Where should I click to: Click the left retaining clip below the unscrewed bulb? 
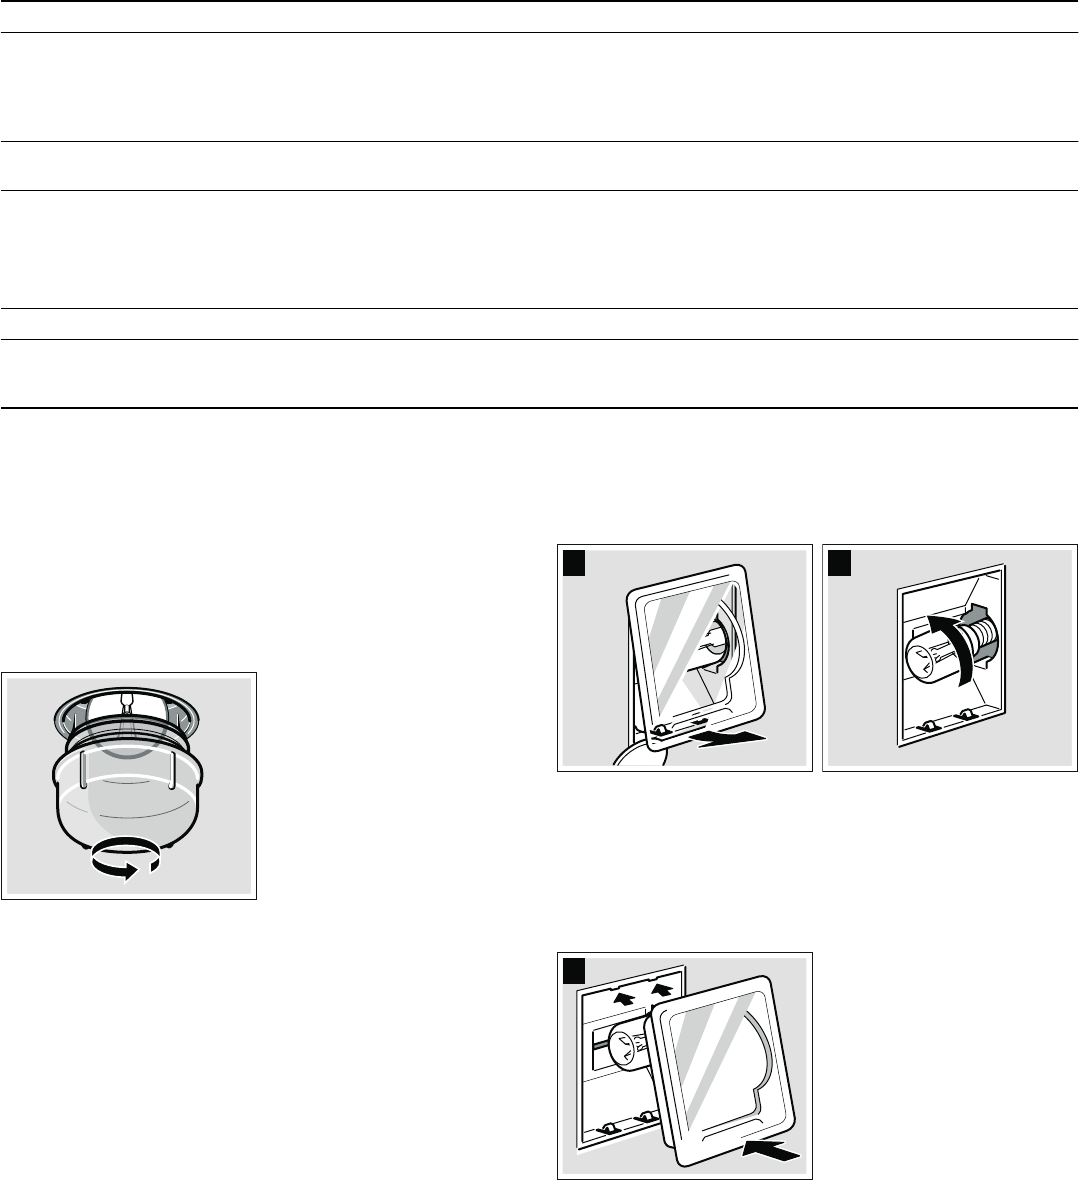pos(926,725)
